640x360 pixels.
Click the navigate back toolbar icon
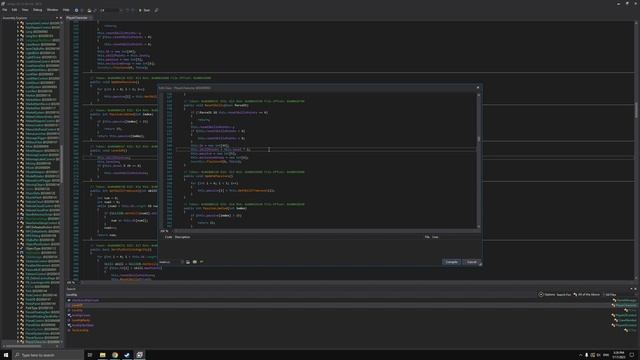[76, 10]
